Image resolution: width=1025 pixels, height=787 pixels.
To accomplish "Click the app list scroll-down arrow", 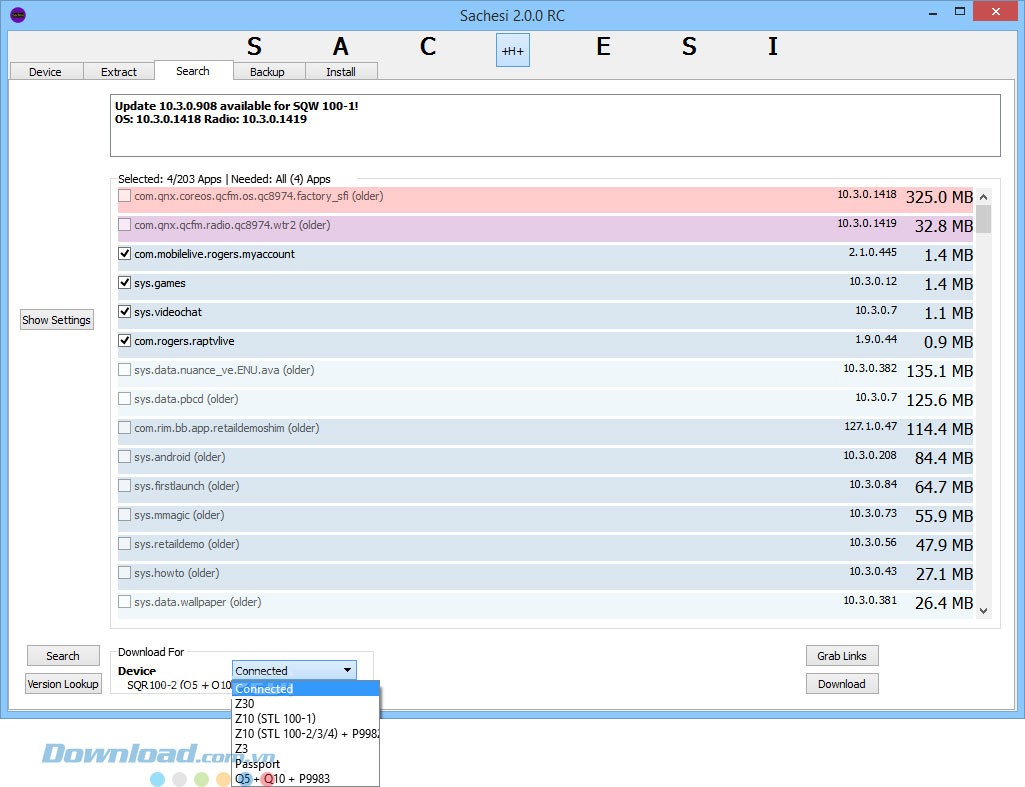I will (x=983, y=610).
